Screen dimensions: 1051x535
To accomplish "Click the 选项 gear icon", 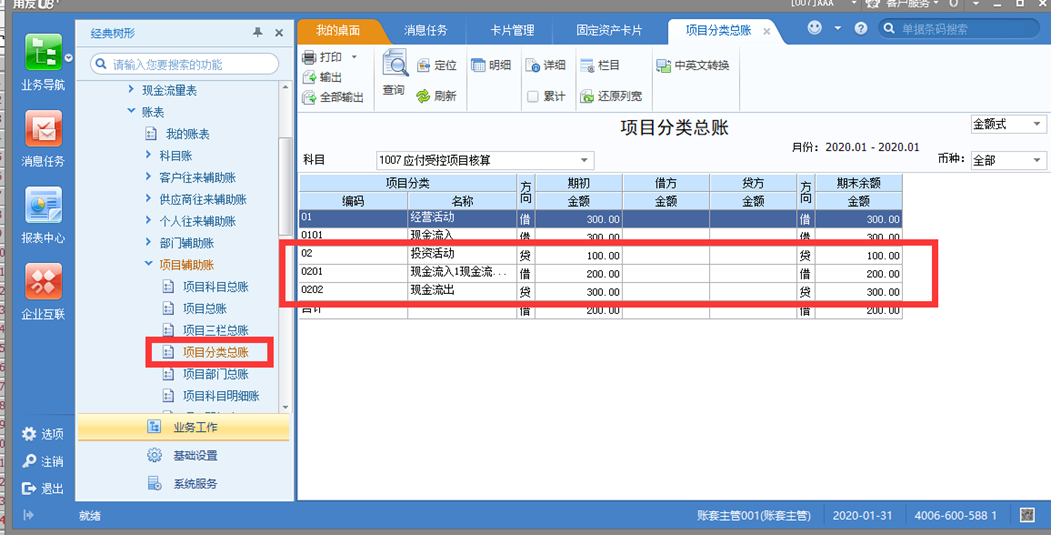I will (29, 434).
